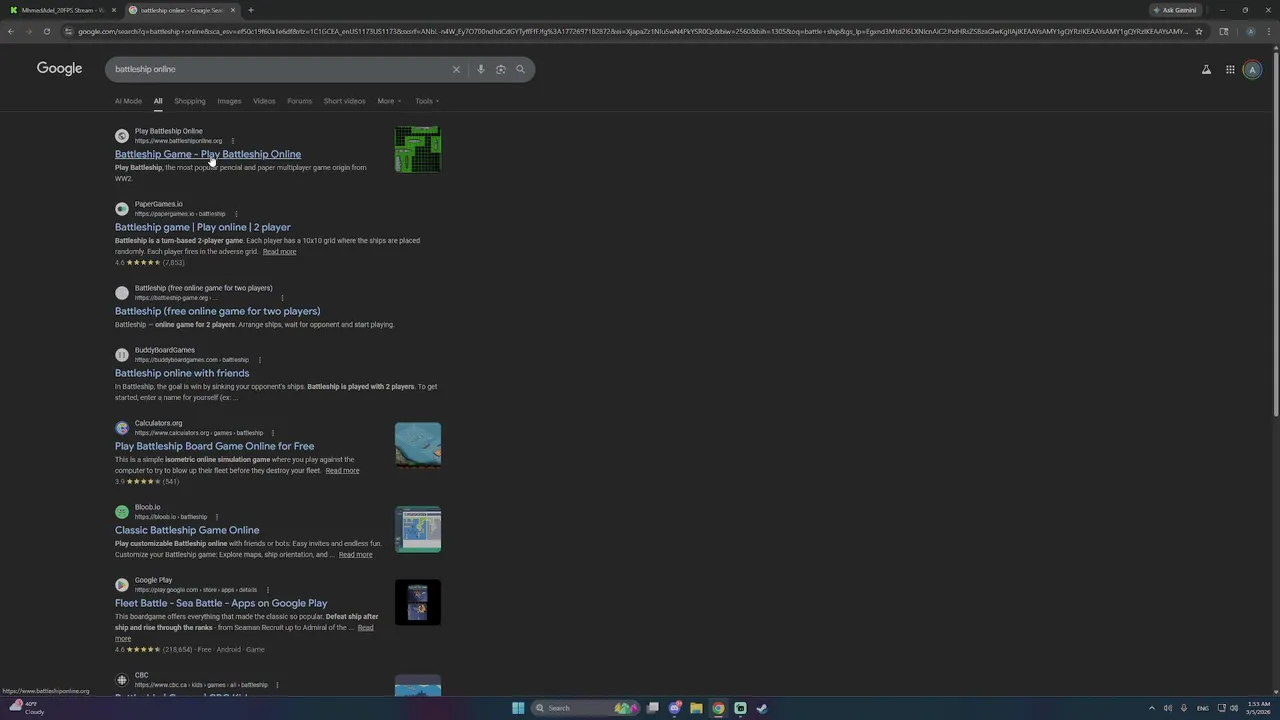Open Battleship Game - Play Battleship Online link

(208, 154)
